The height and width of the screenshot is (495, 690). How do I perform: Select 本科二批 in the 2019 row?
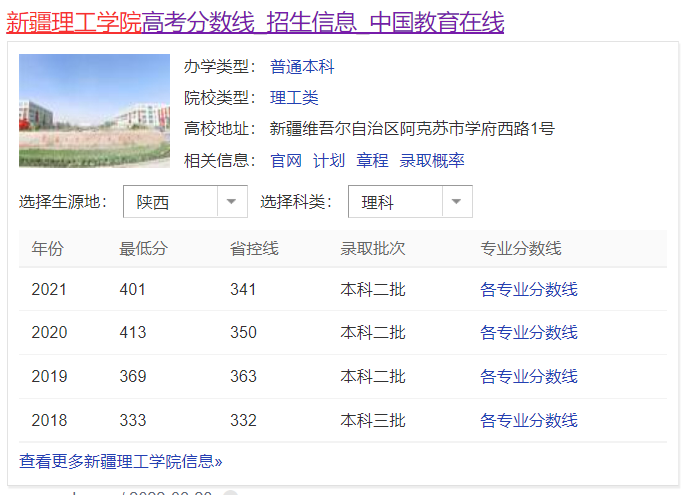coord(373,376)
